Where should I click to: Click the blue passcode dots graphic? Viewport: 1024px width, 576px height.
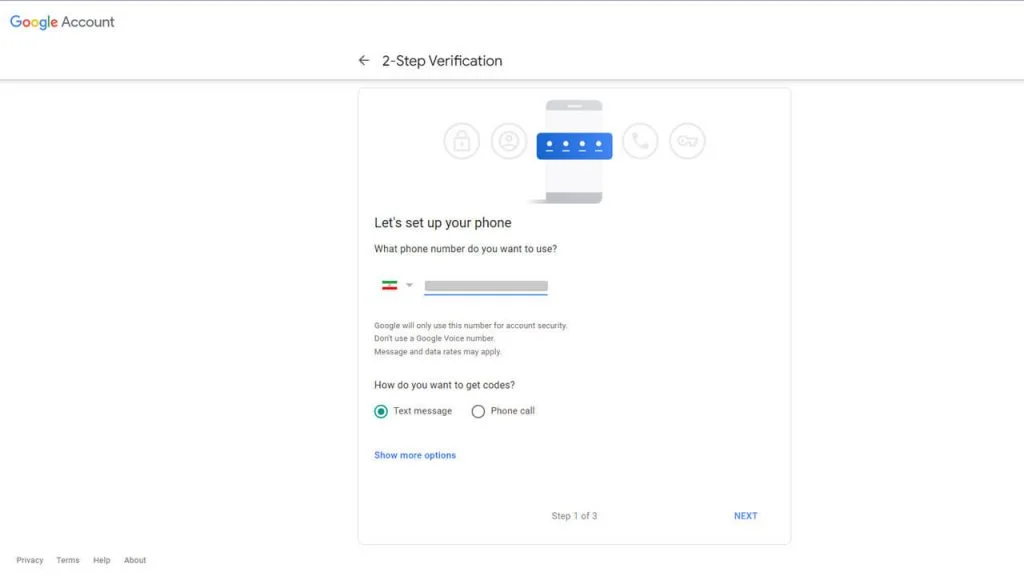coord(574,146)
